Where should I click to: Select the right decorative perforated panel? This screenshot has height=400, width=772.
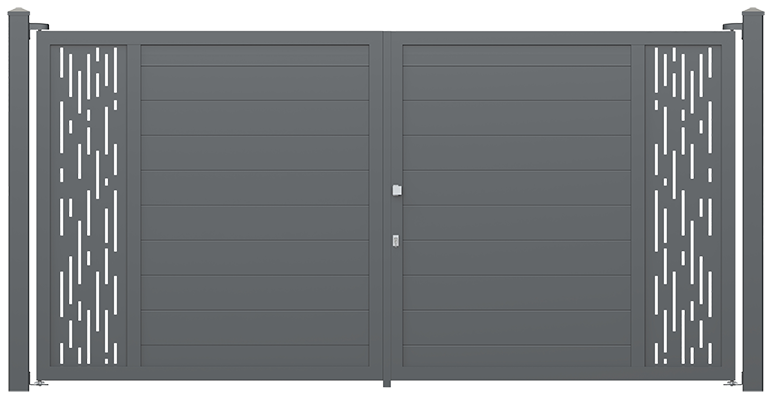[x=683, y=205]
